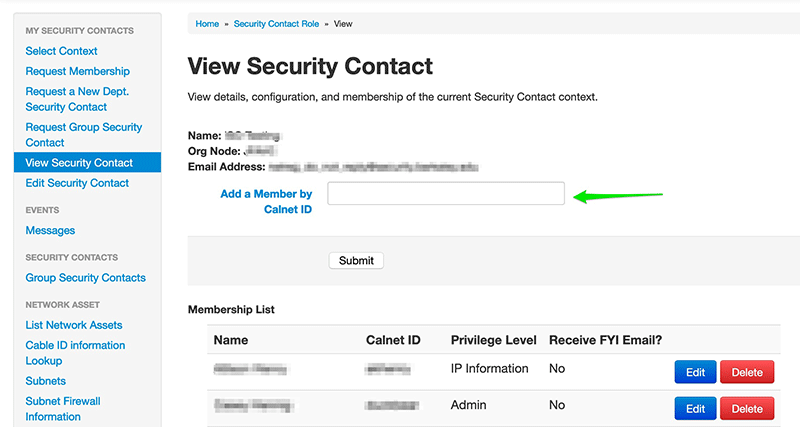Open Edit Security Contact in sidebar
This screenshot has width=800, height=427.
coord(77,183)
